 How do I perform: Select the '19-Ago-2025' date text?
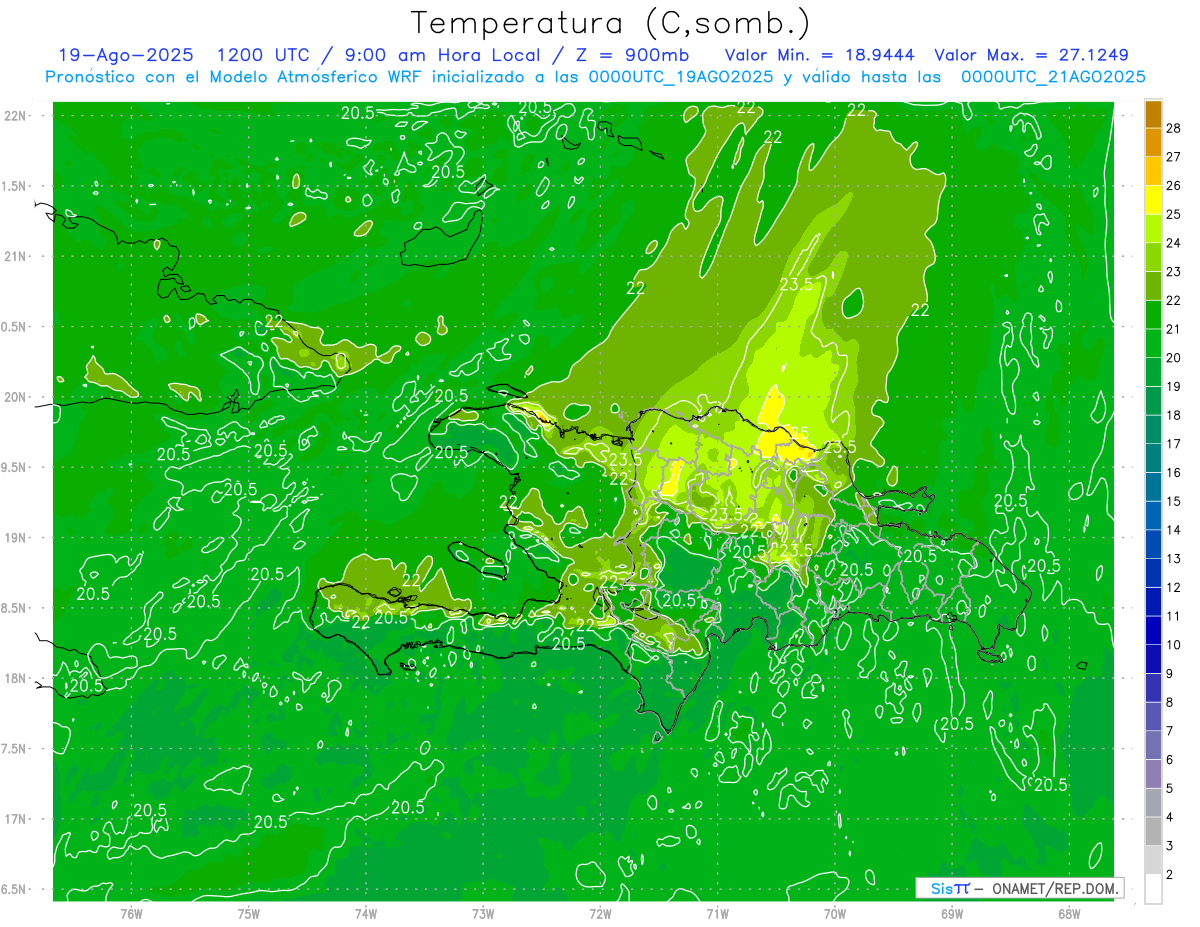(x=126, y=55)
